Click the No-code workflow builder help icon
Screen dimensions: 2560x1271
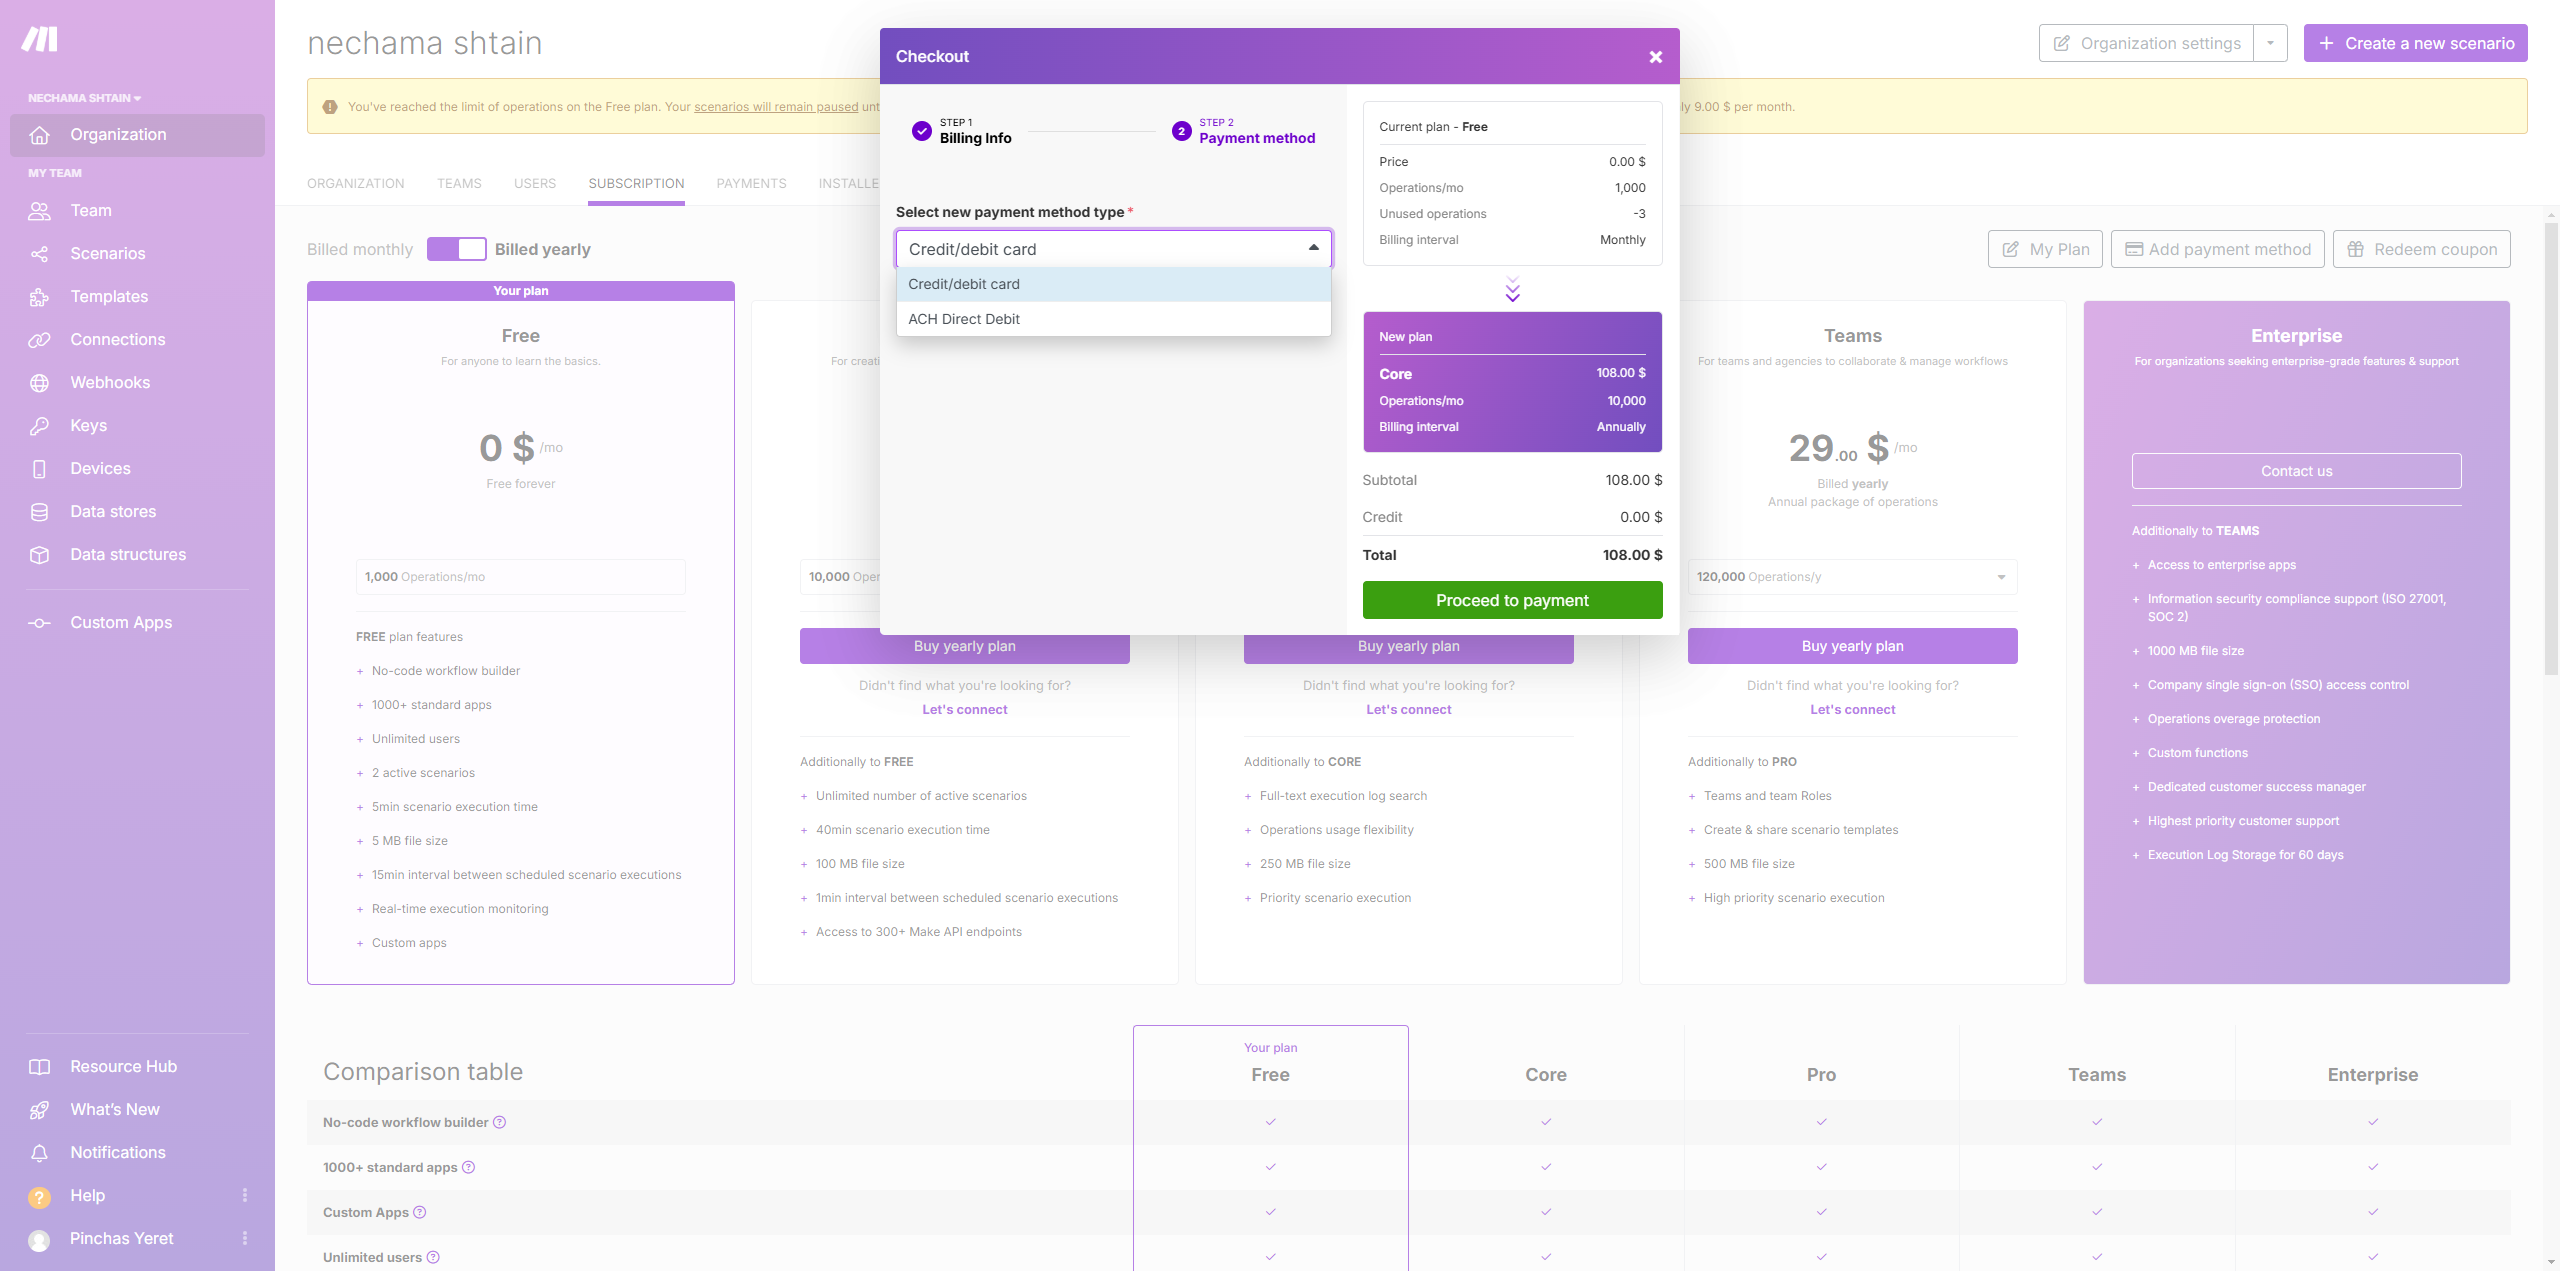(499, 1122)
